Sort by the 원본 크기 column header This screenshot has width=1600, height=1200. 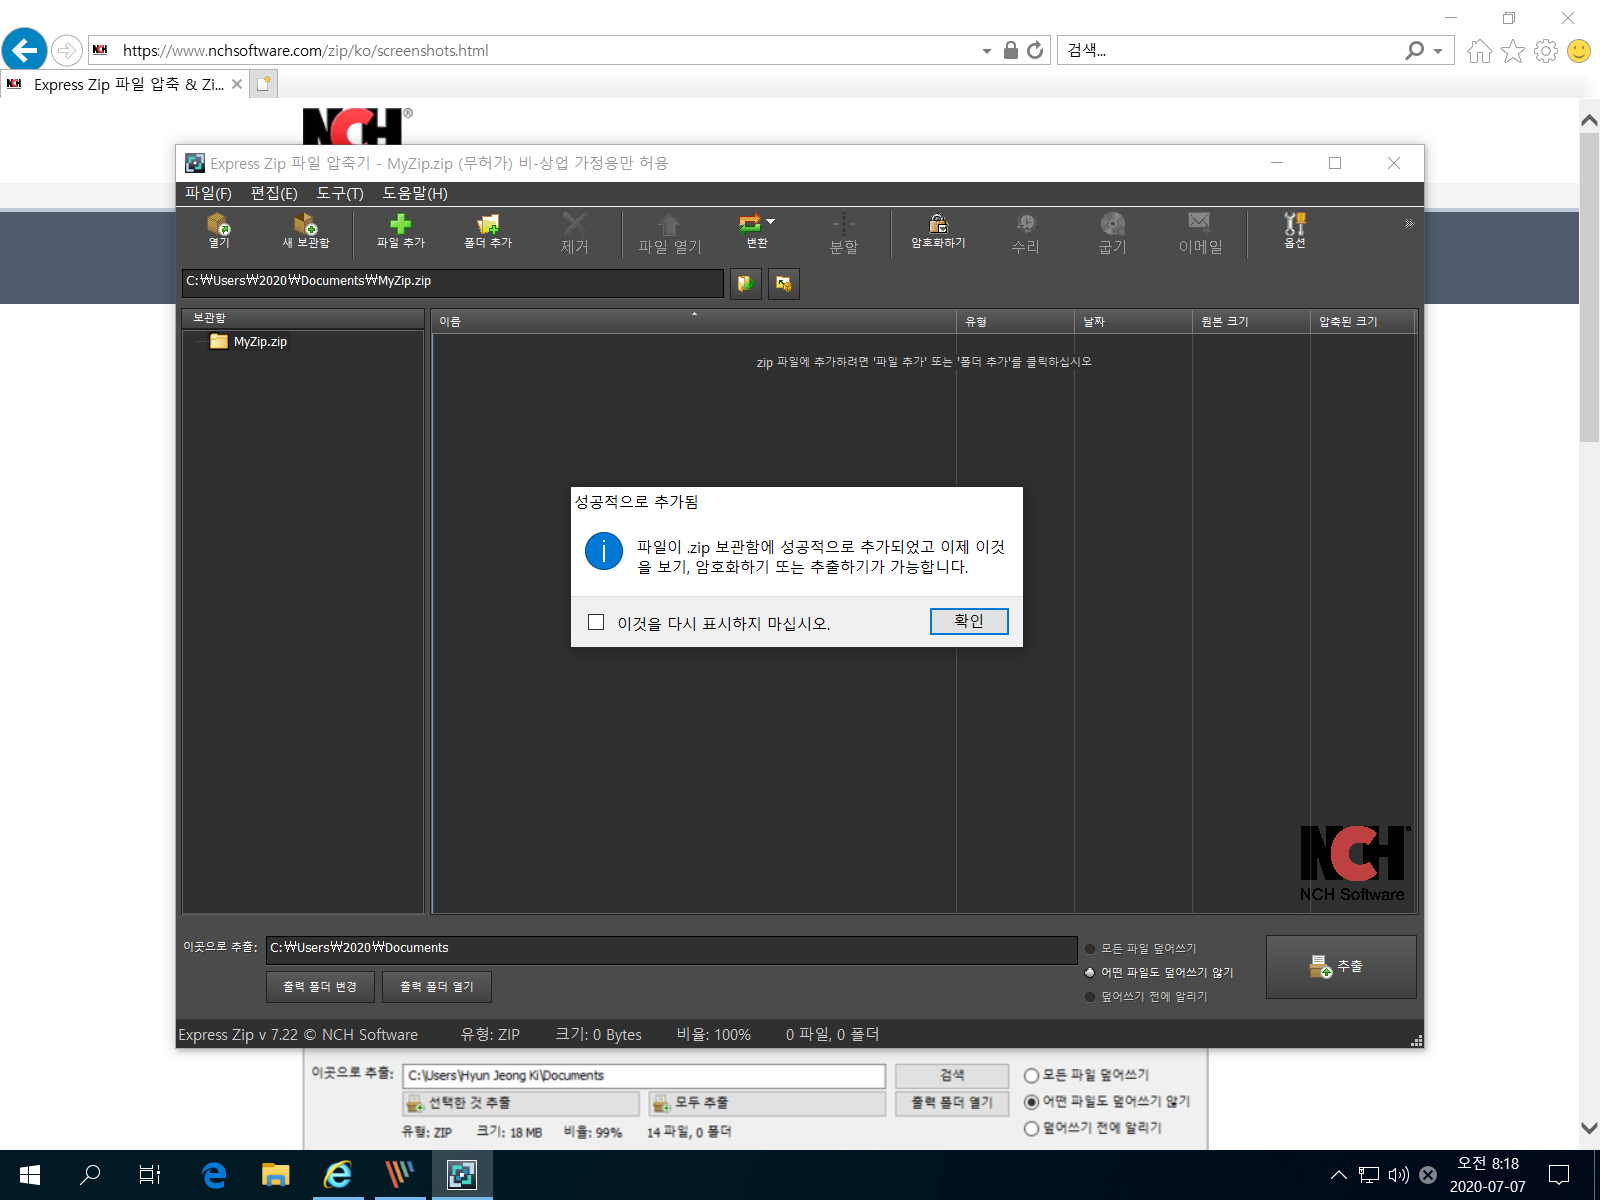[1251, 321]
